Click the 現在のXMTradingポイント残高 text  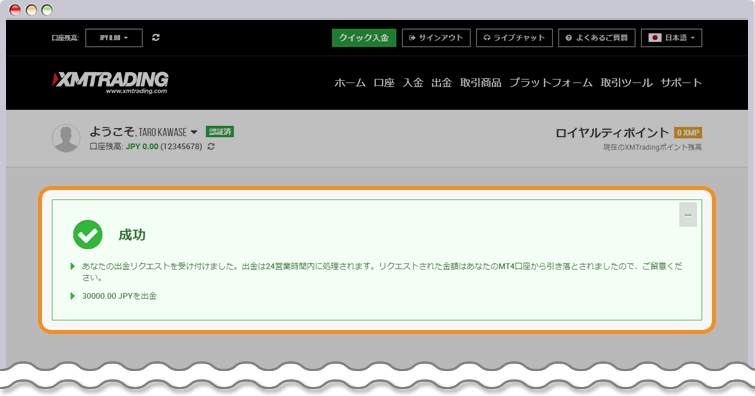[x=652, y=147]
